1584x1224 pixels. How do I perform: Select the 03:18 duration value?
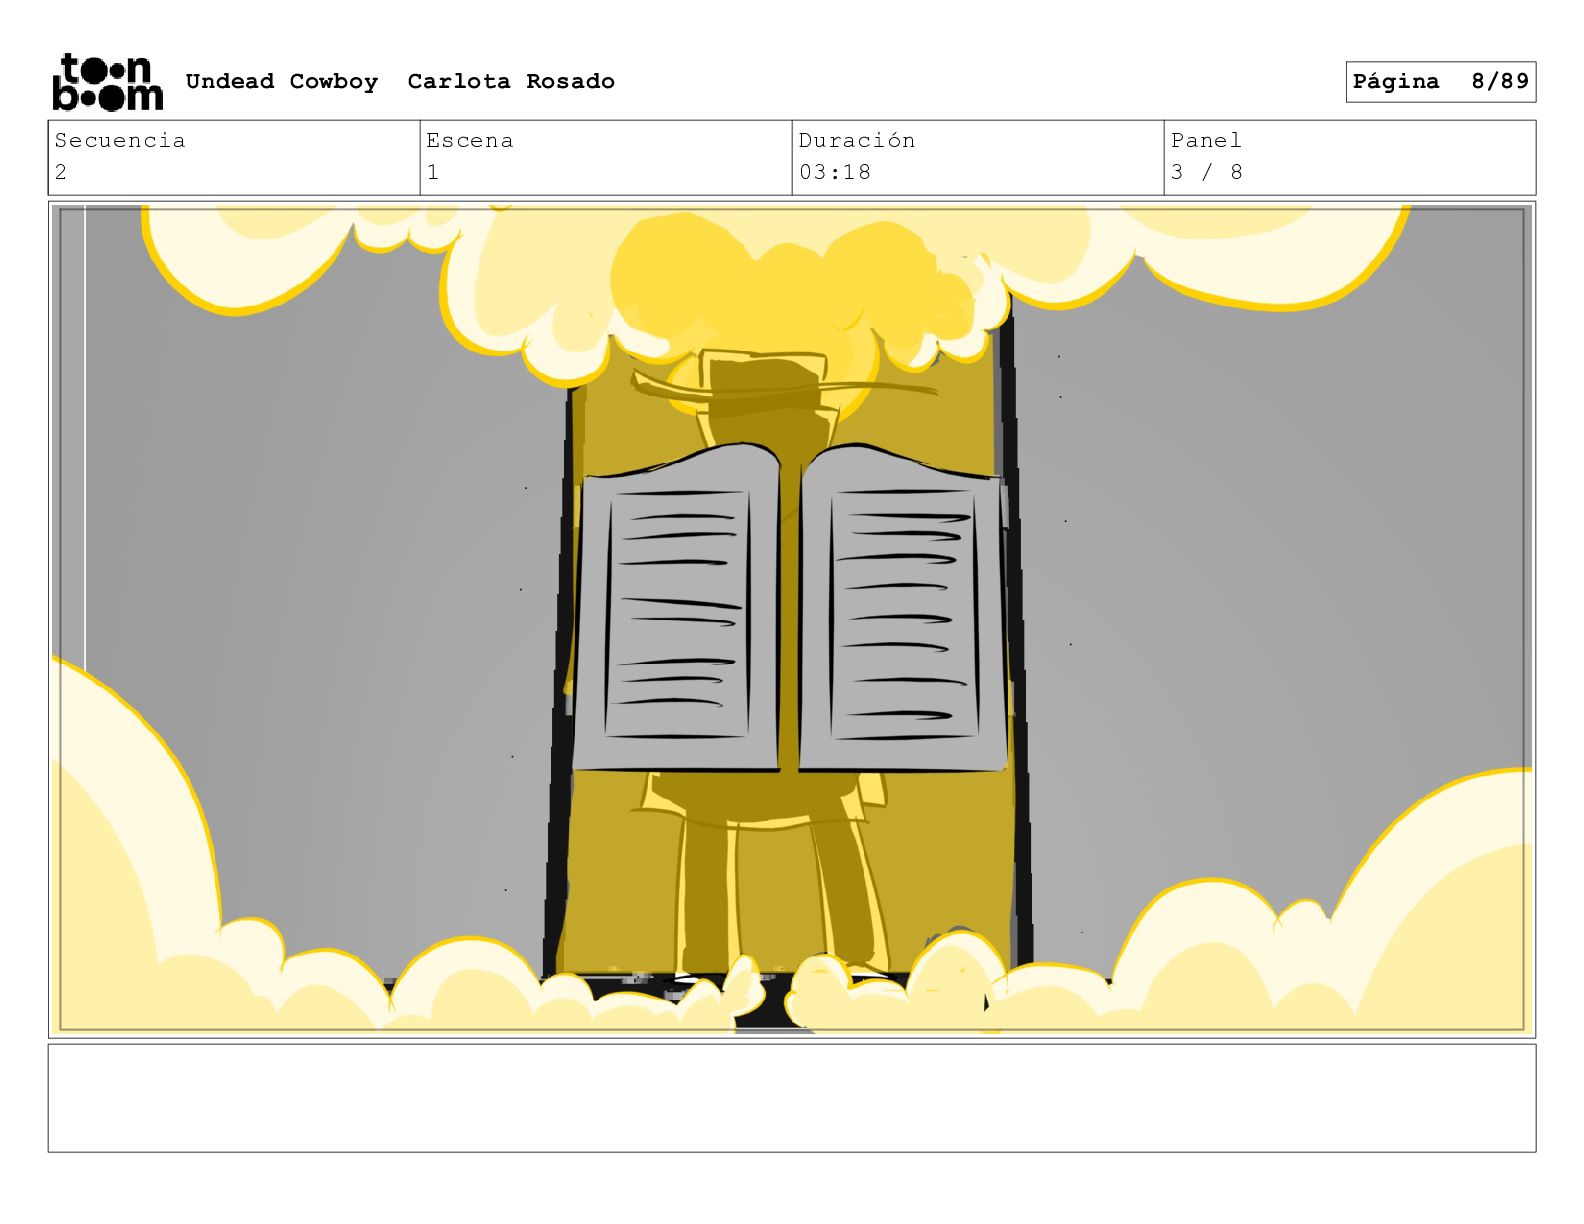835,172
